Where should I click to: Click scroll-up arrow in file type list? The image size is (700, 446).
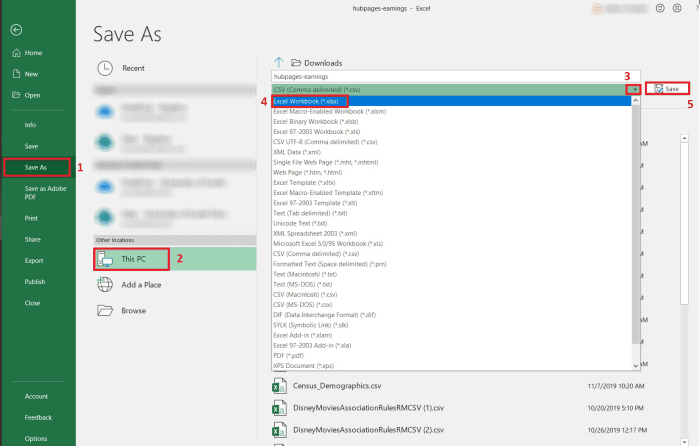636,101
